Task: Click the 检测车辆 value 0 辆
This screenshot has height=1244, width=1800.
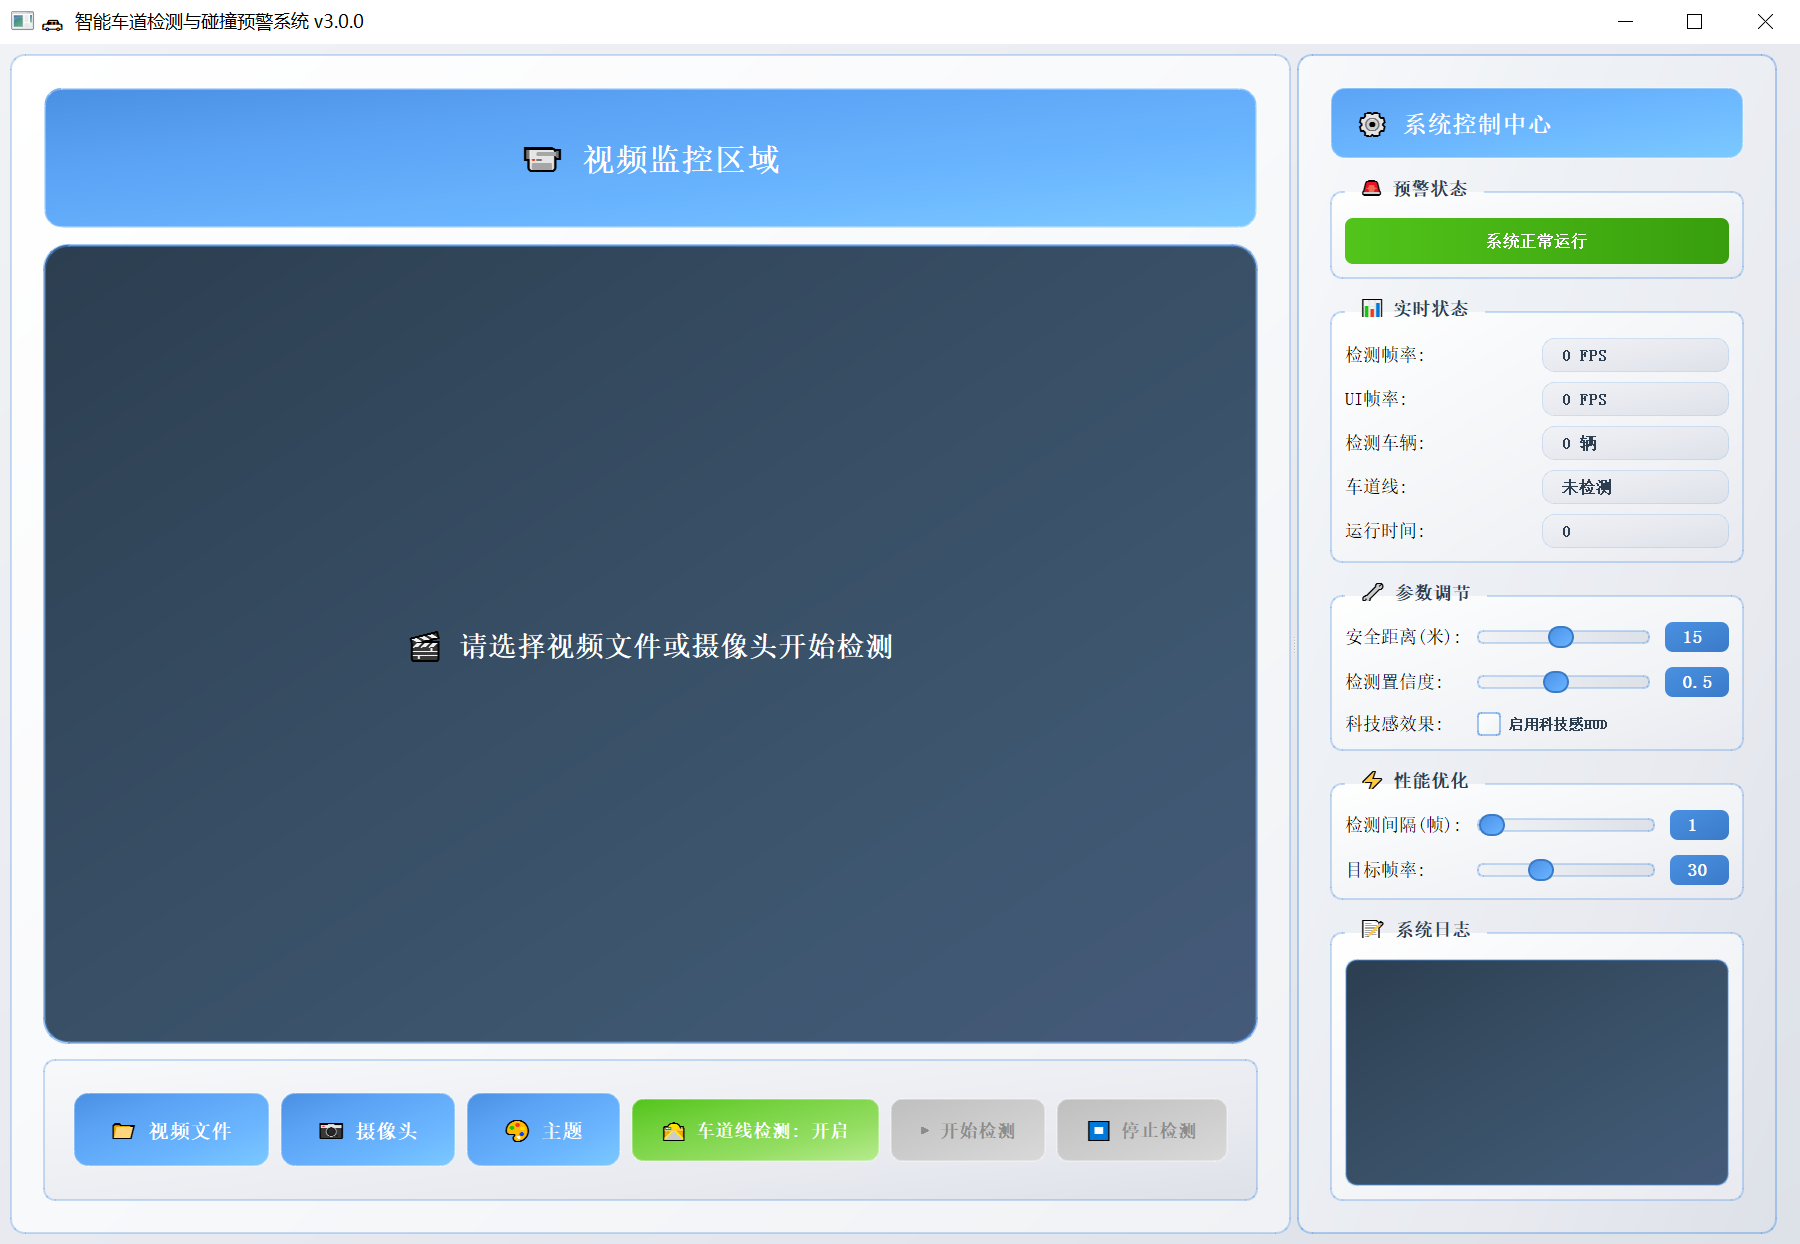Action: [x=1635, y=443]
